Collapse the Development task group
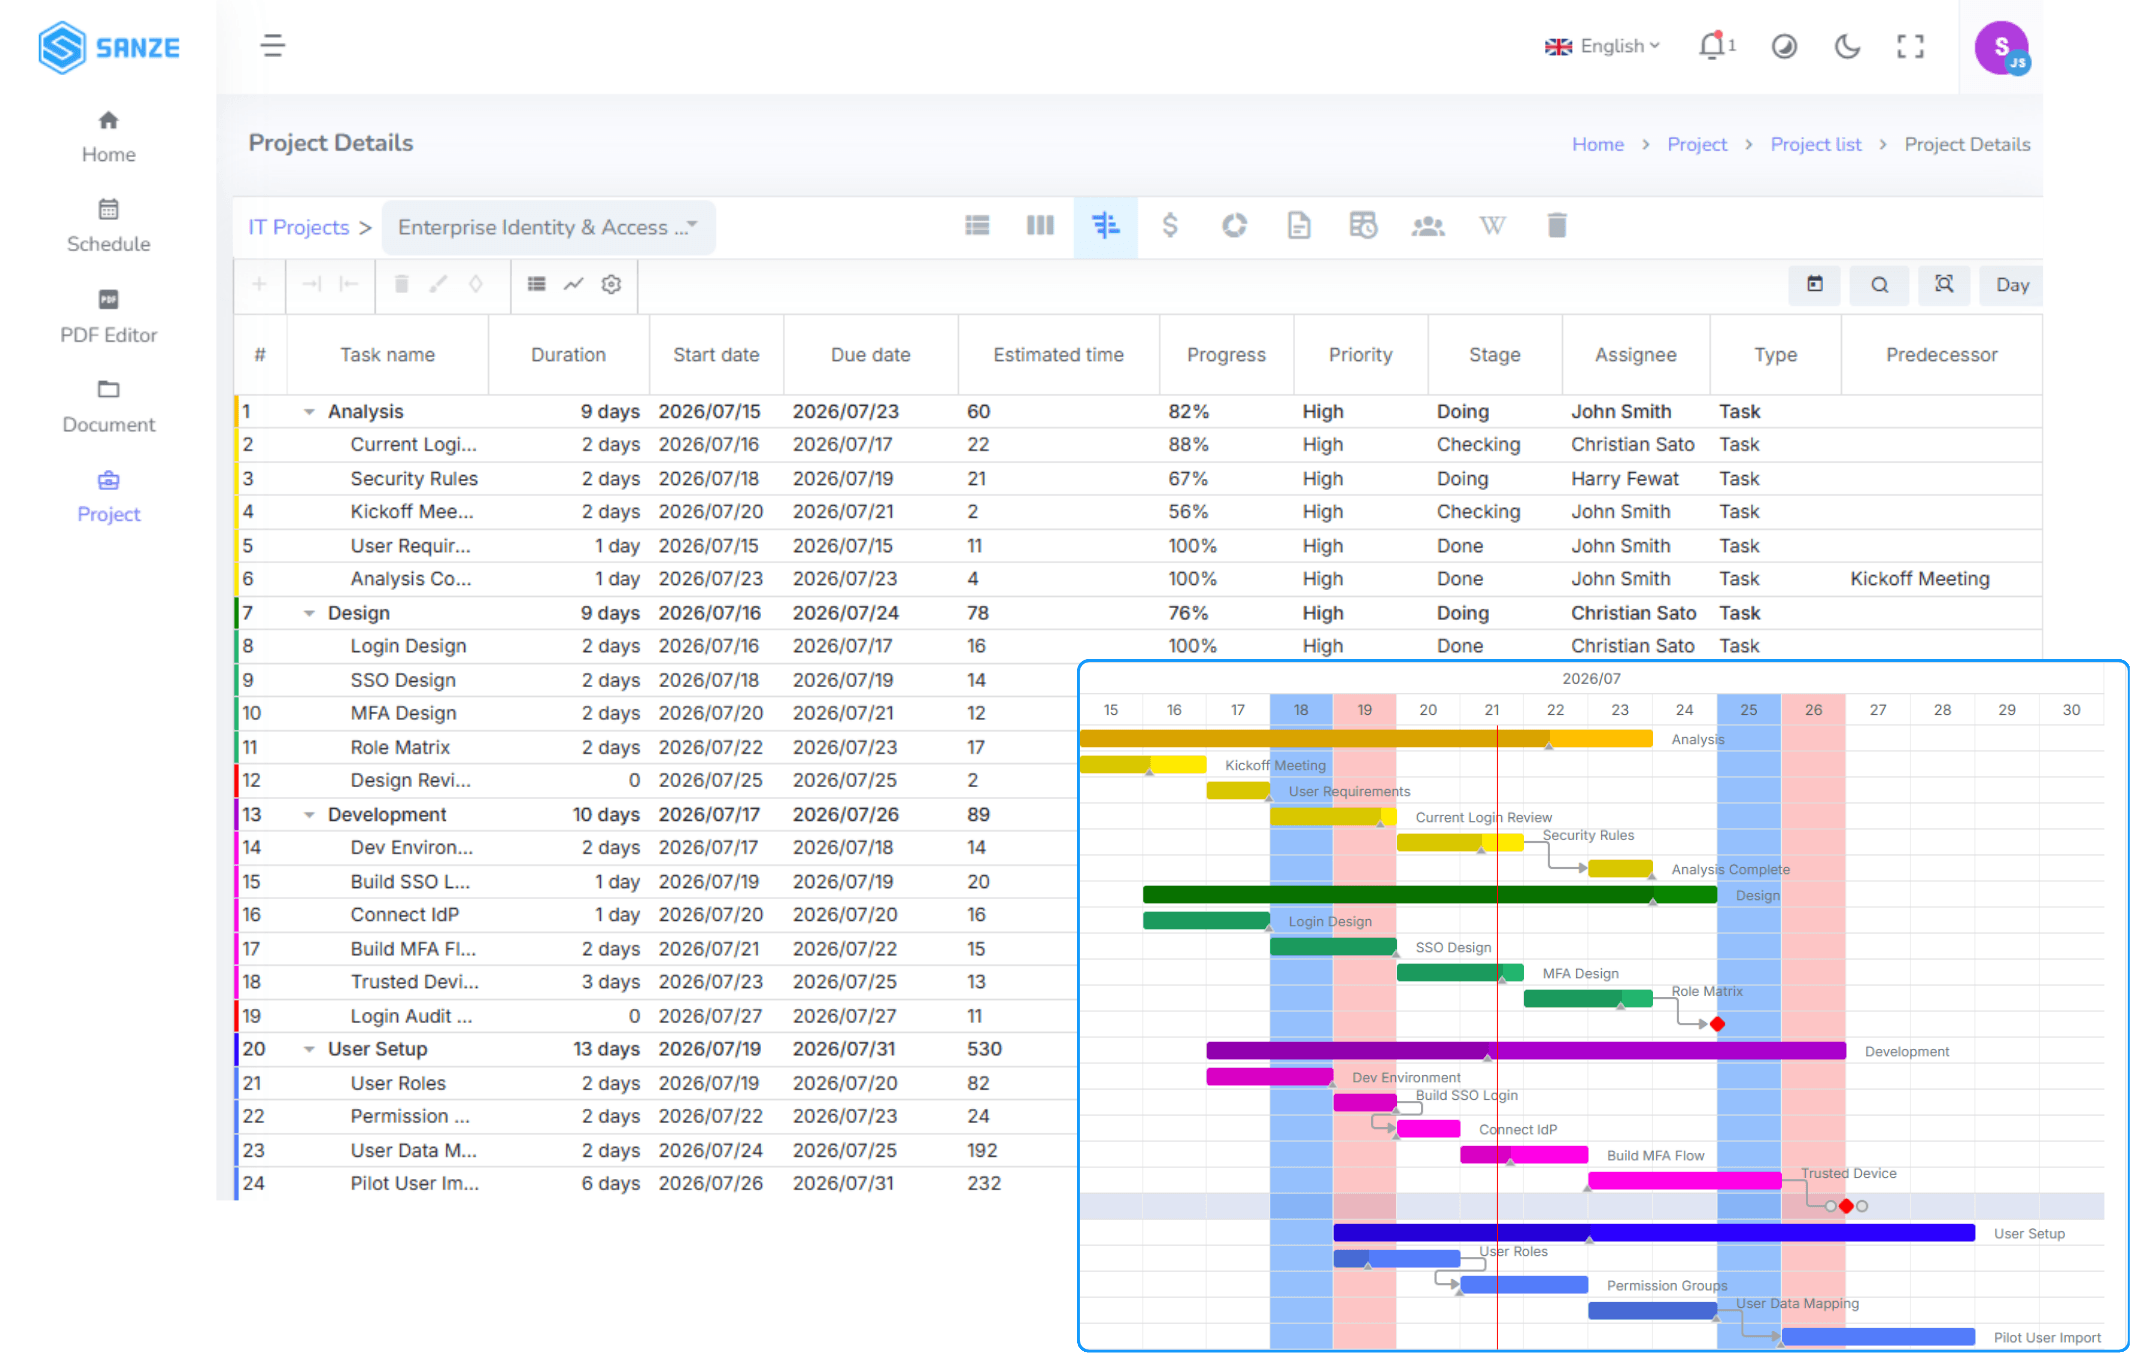 [309, 815]
